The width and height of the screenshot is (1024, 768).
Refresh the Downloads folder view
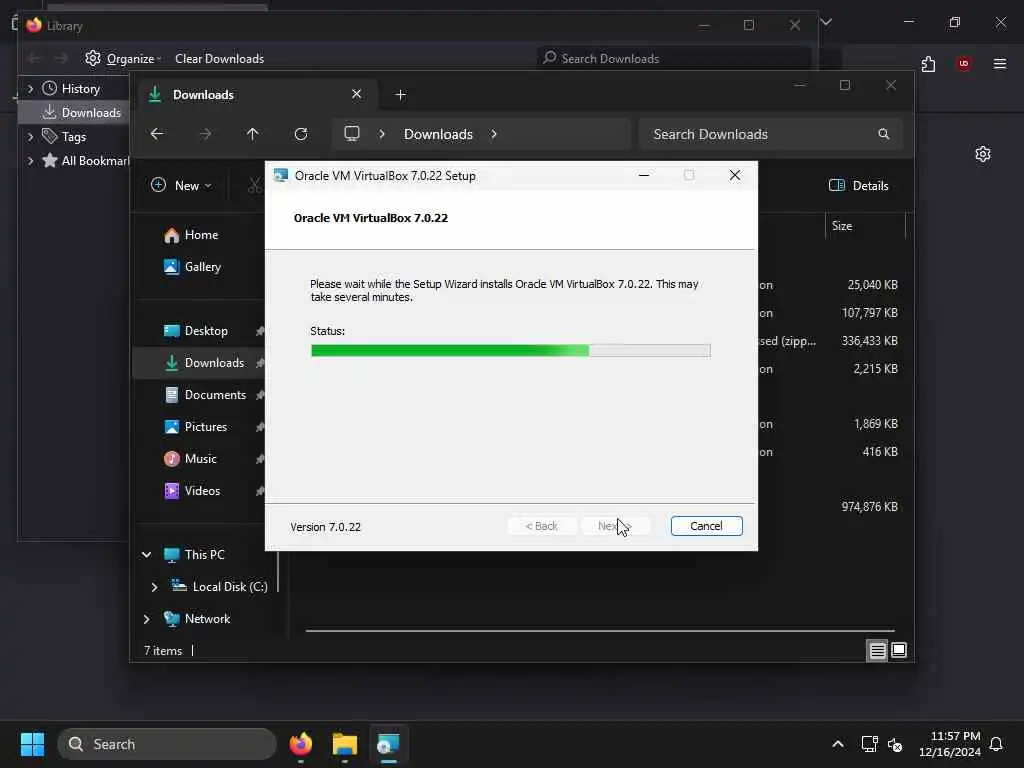click(x=301, y=134)
